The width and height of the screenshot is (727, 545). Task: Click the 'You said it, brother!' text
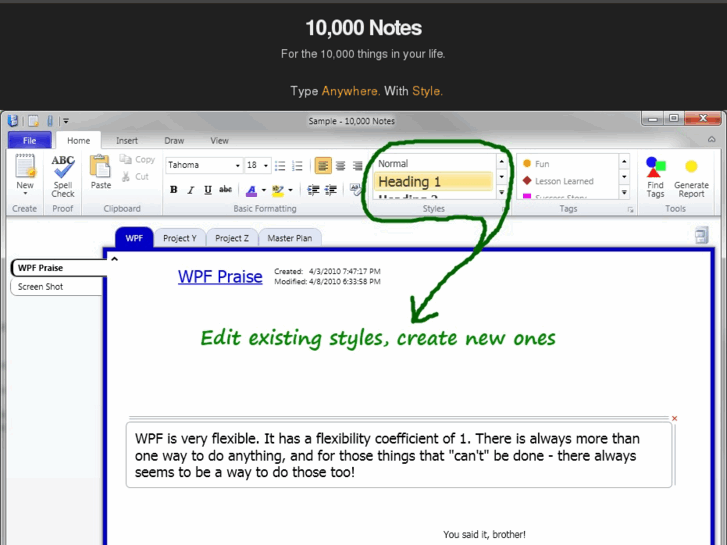point(484,534)
